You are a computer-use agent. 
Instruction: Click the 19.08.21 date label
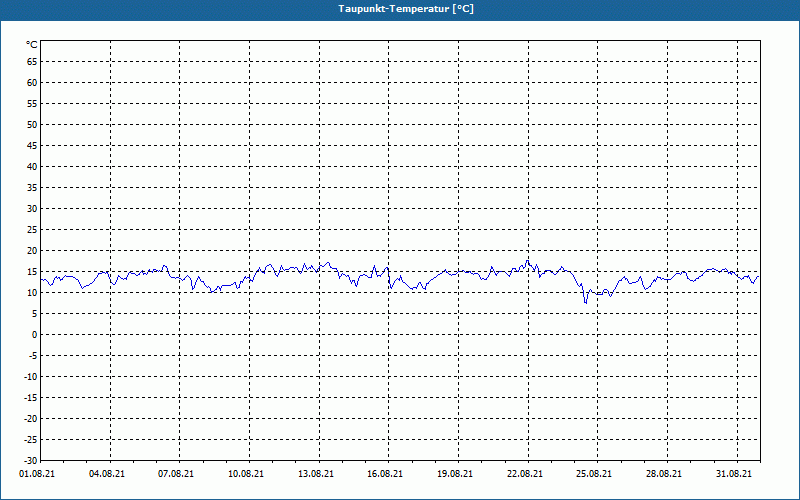point(455,473)
